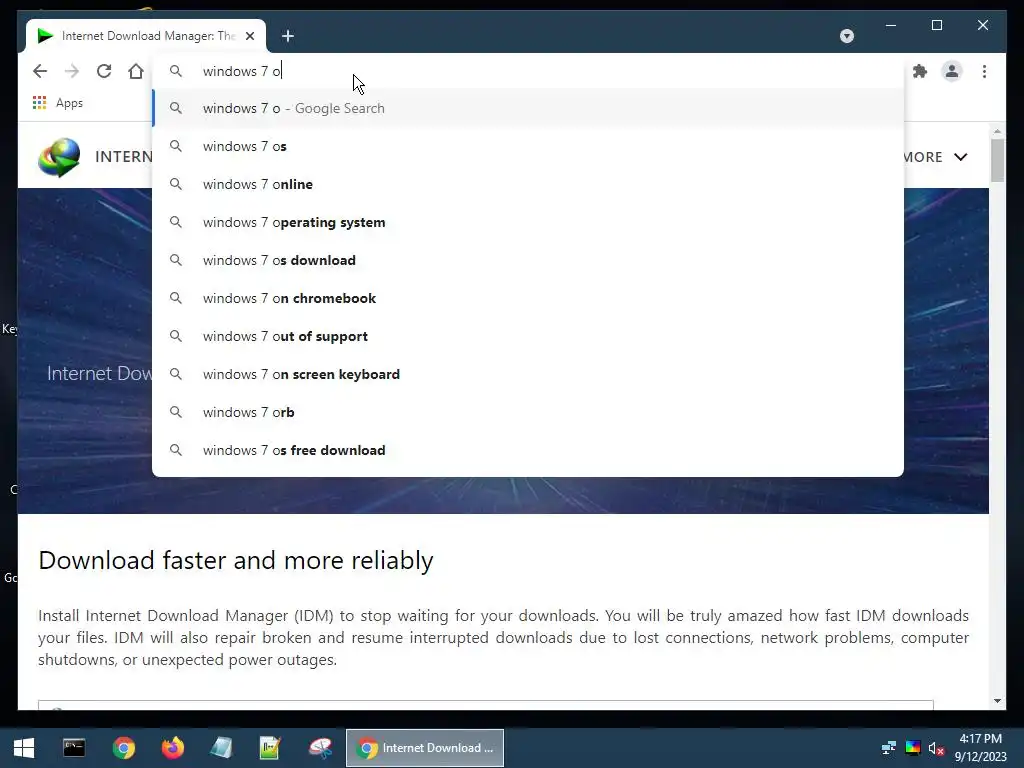Screen dimensions: 1024x768
Task: Go back using the browser back arrow
Action: (40, 71)
